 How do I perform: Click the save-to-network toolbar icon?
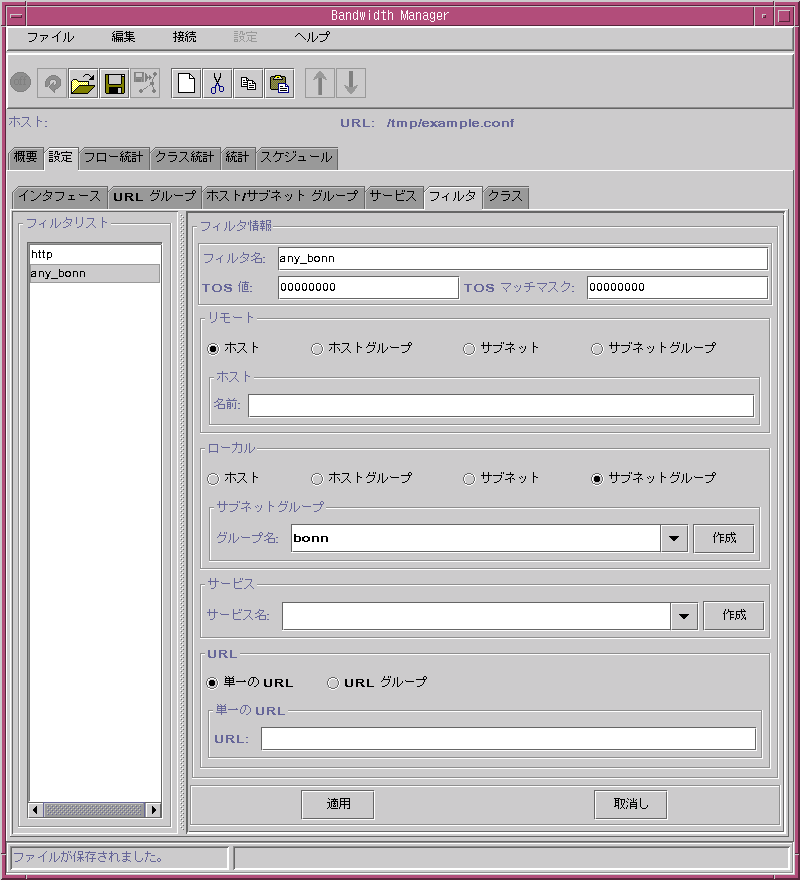point(145,83)
